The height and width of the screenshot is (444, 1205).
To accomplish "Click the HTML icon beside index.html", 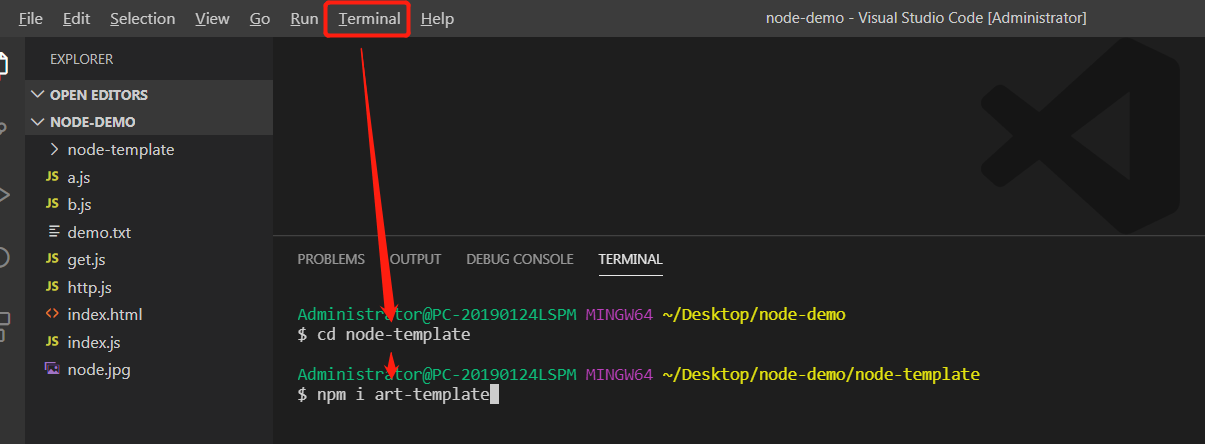I will pos(52,314).
